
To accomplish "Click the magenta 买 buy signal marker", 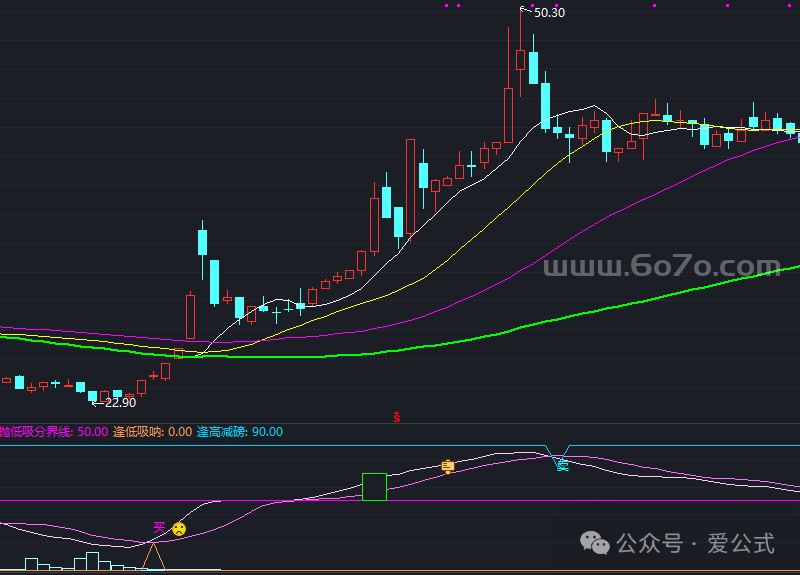I will 158,526.
